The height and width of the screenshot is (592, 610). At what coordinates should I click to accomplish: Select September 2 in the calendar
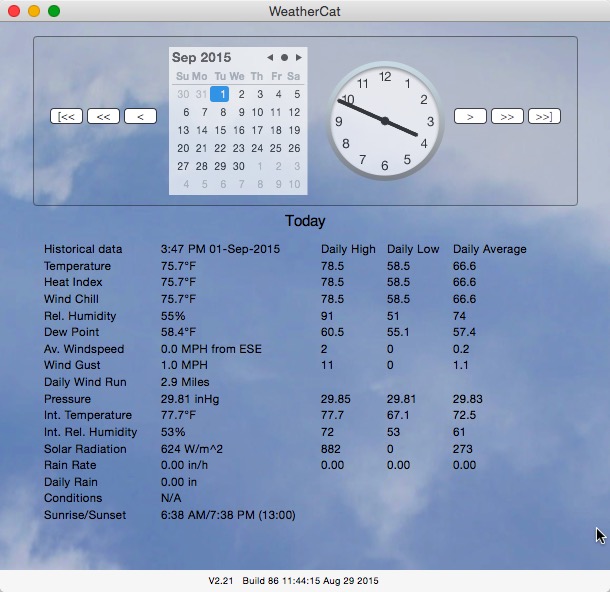tap(242, 94)
